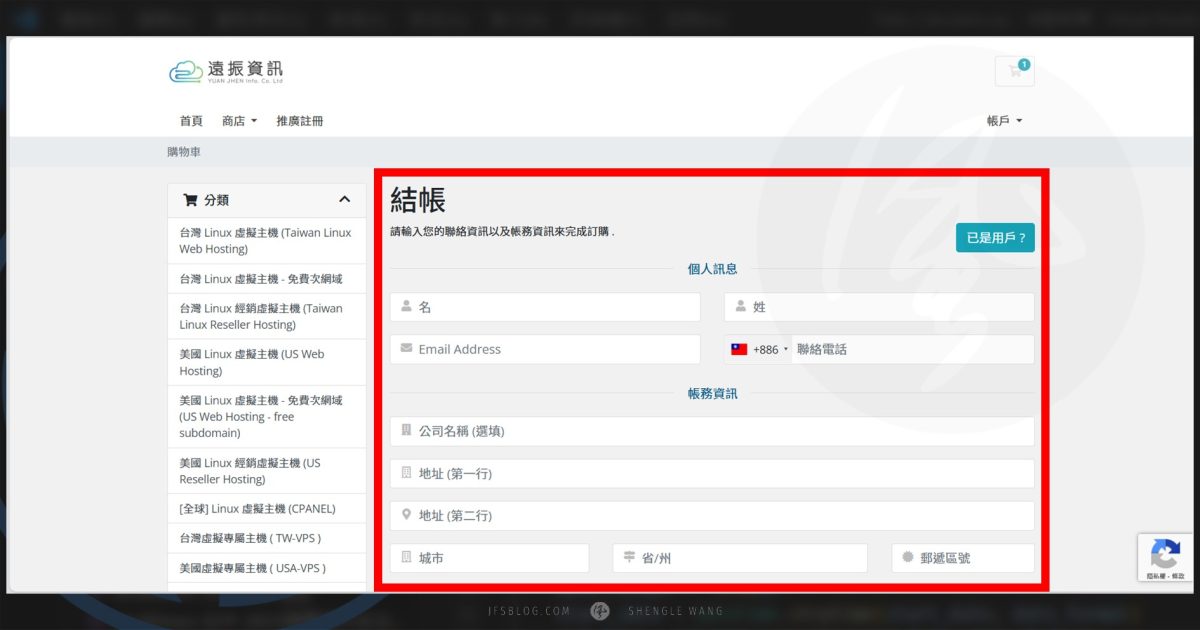Click the 已是用戶? button

coord(995,237)
